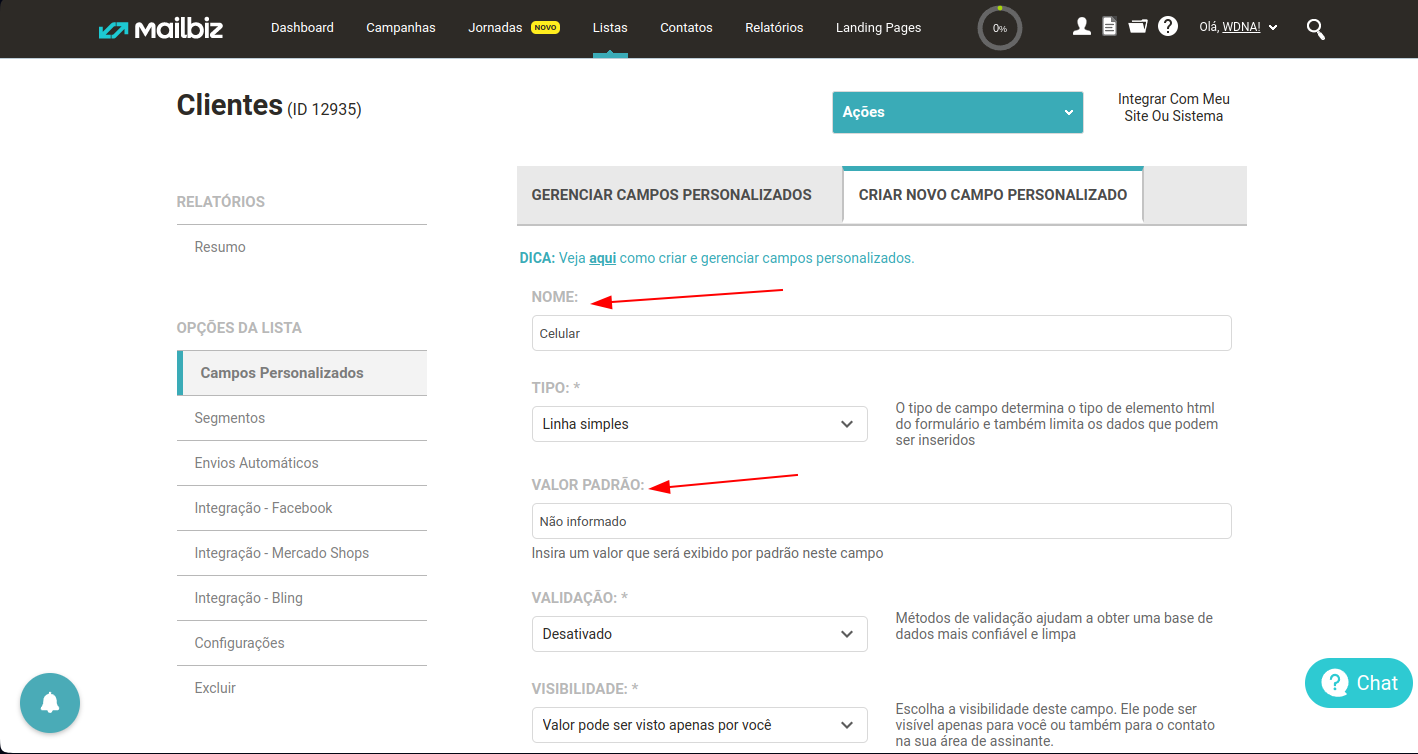Screen dimensions: 1418x754
Task: Open the Listas menu
Action: click(610, 28)
